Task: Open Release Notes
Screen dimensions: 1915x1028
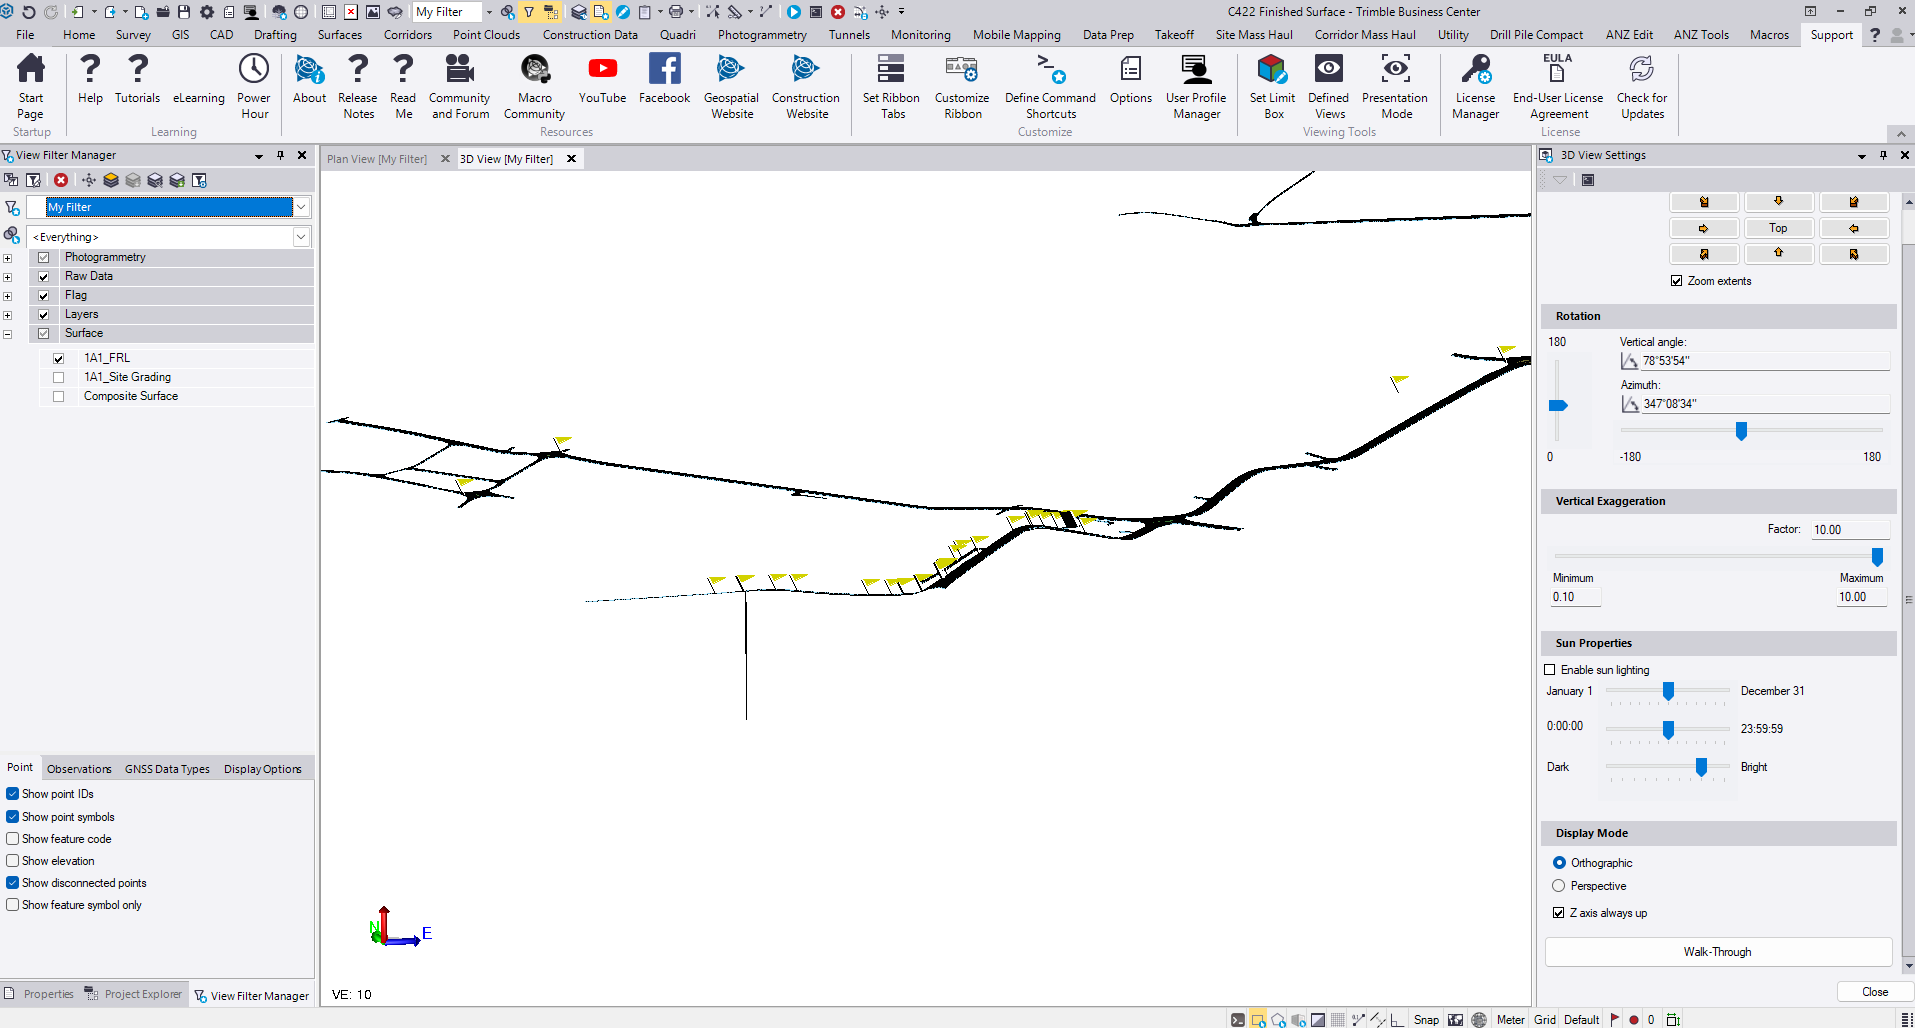Action: point(358,87)
